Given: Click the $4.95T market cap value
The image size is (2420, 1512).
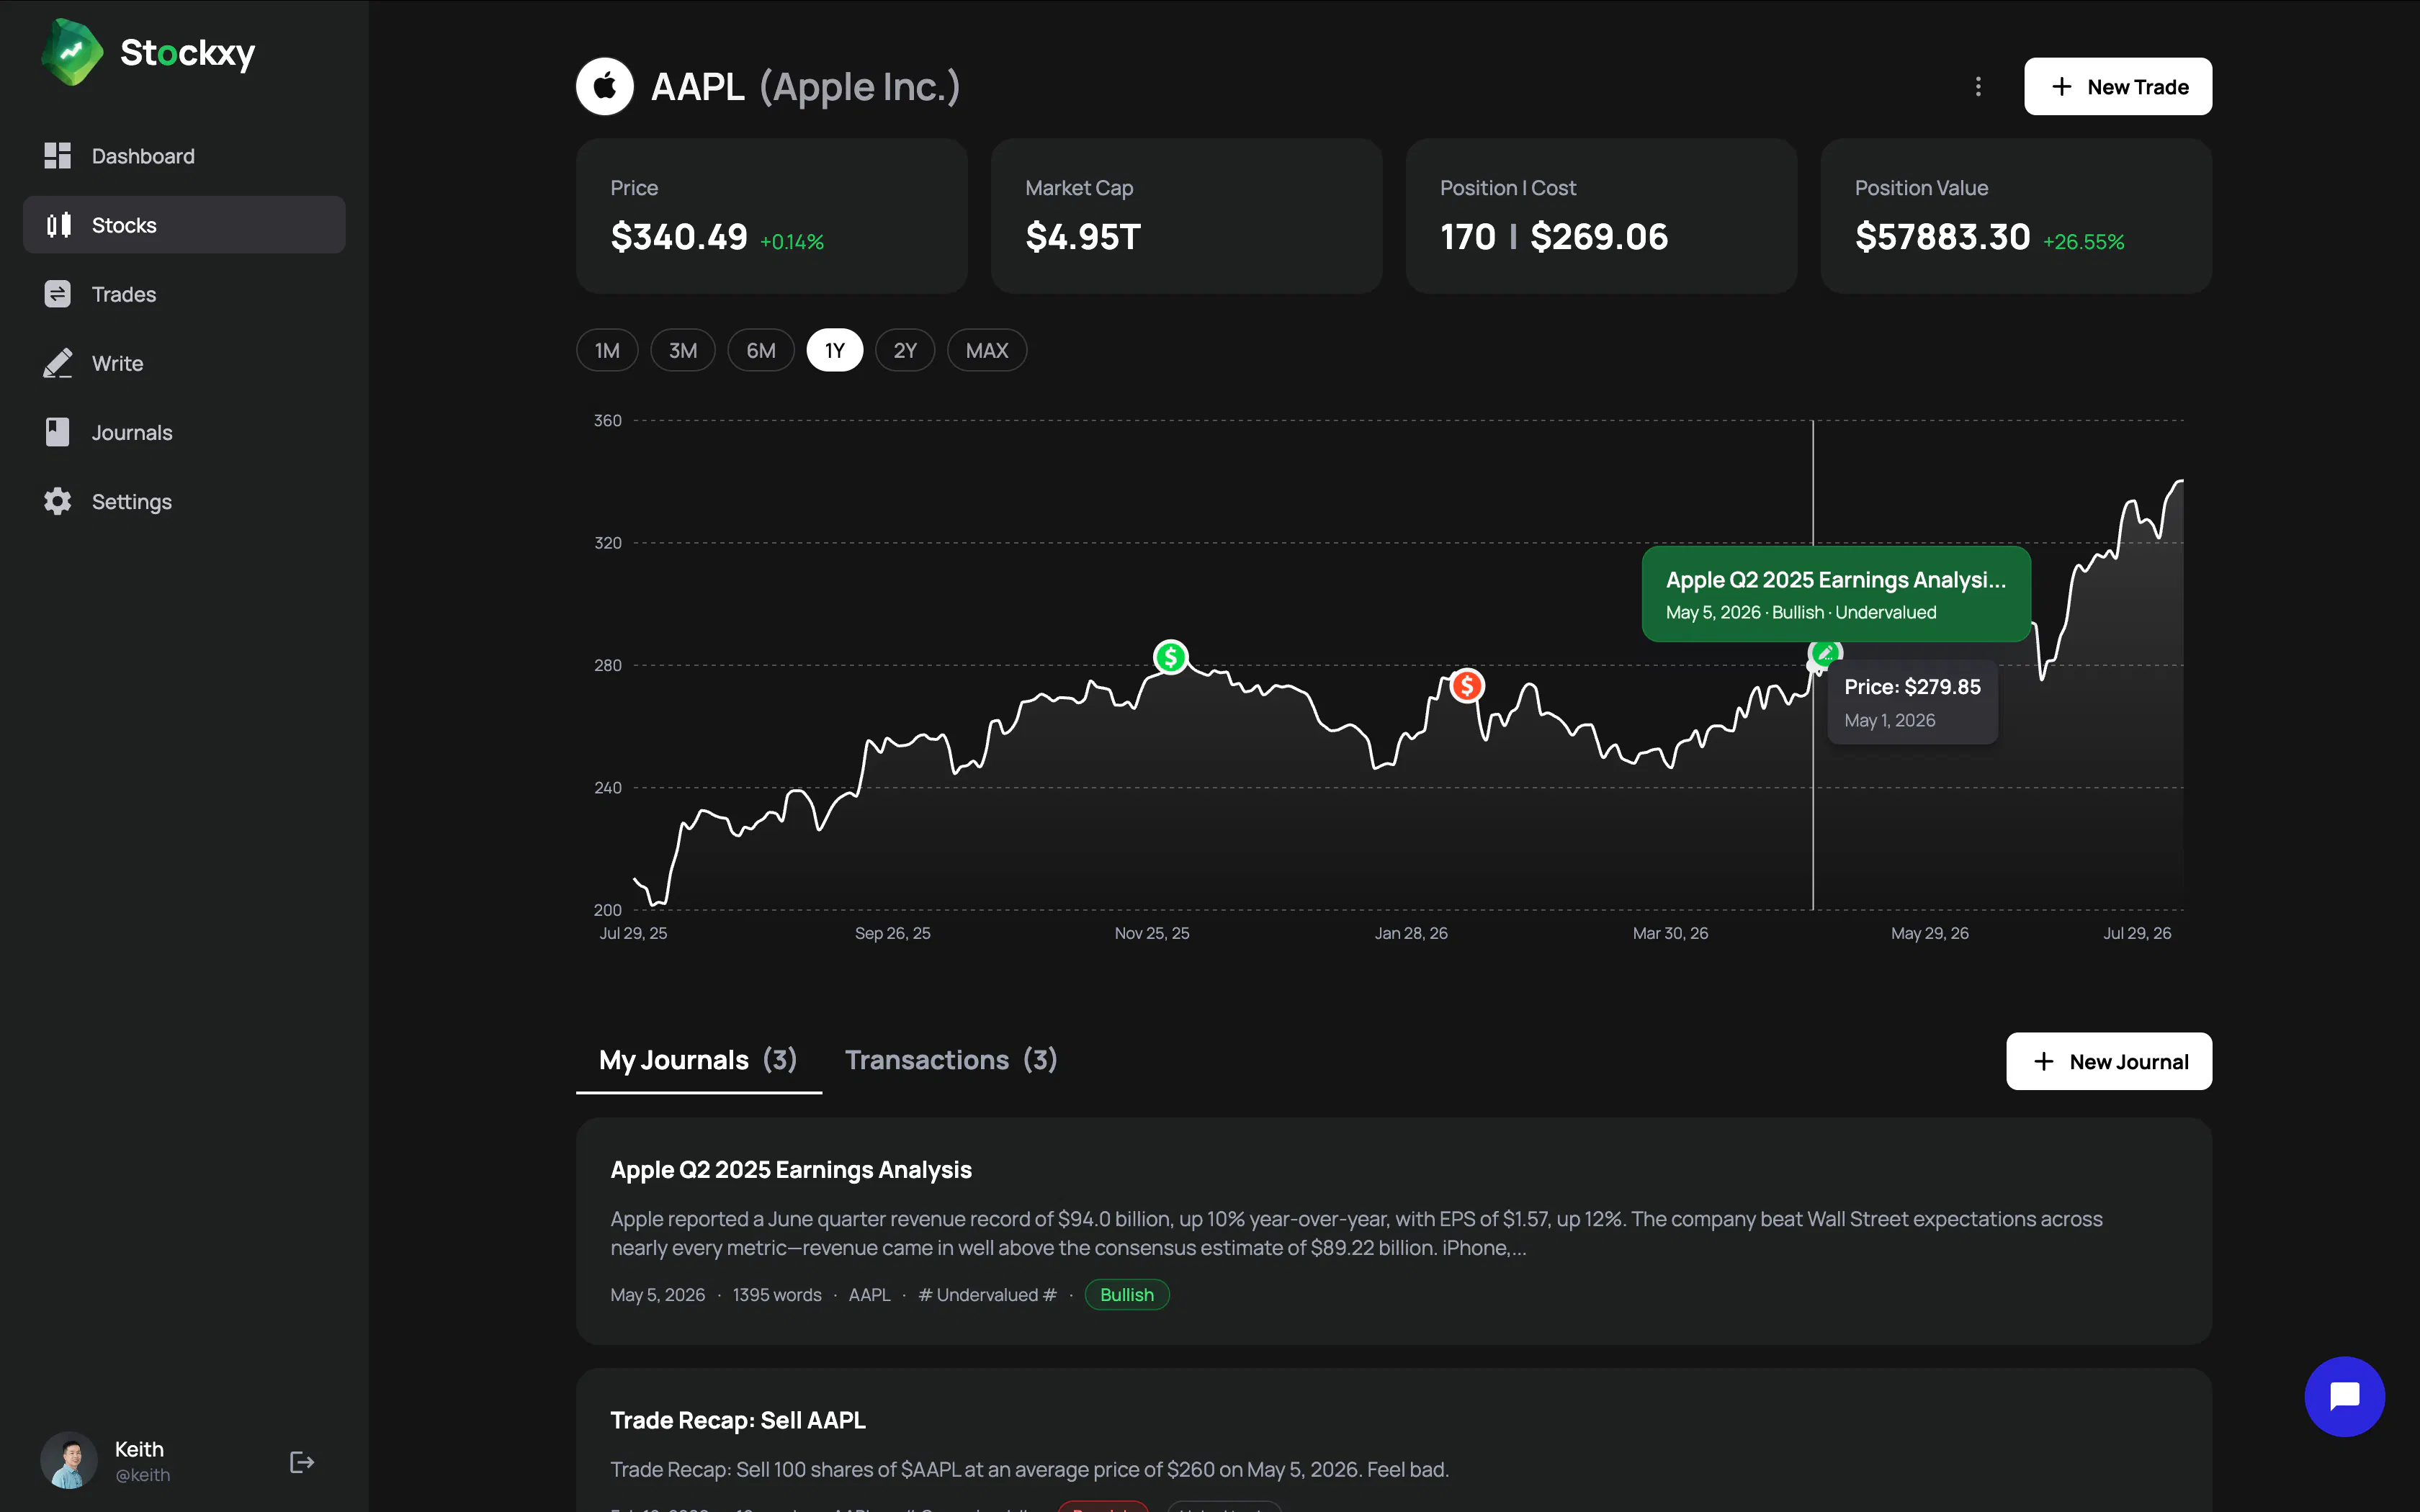Looking at the screenshot, I should coord(1083,237).
